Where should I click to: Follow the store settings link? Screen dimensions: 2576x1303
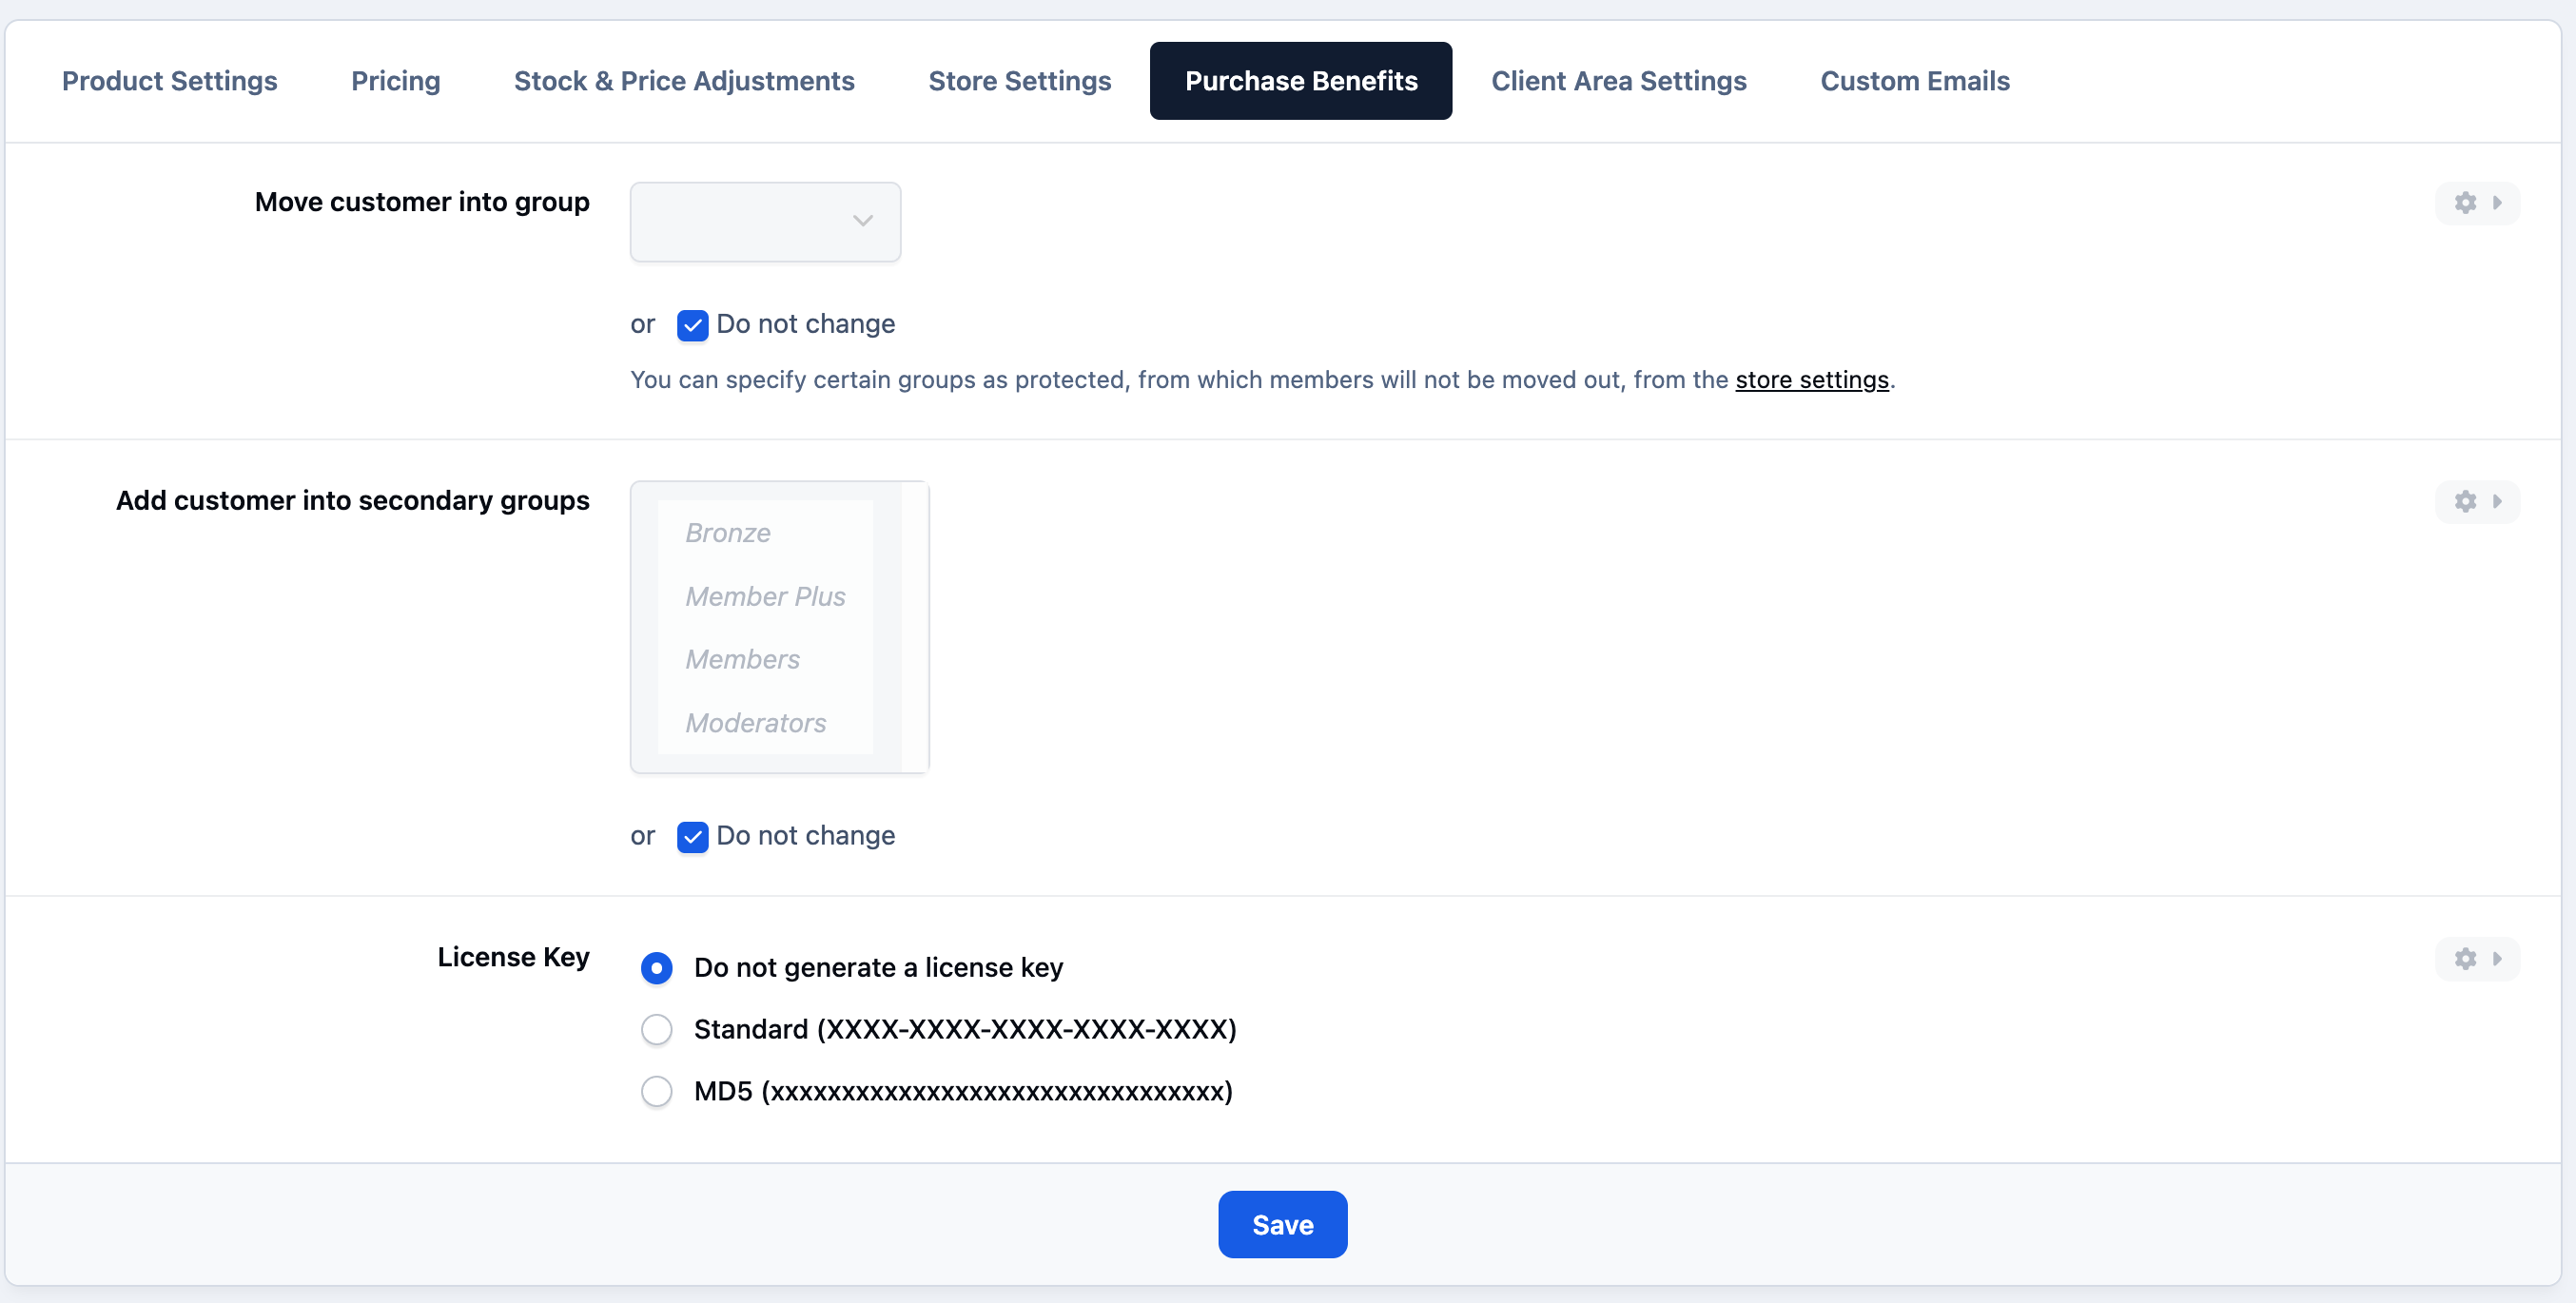(1811, 380)
